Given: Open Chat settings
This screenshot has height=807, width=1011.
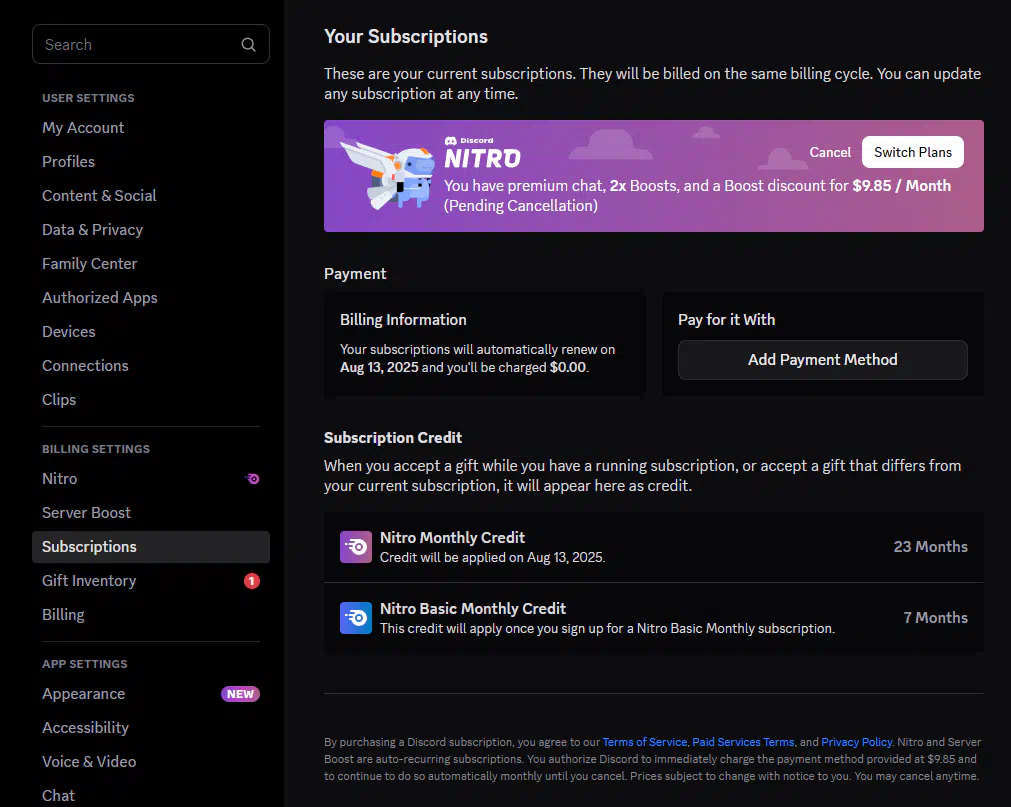Looking at the screenshot, I should click(151, 796).
